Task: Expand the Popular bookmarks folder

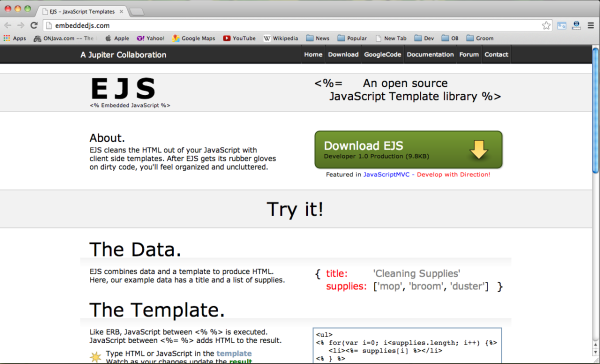Action: (352, 38)
